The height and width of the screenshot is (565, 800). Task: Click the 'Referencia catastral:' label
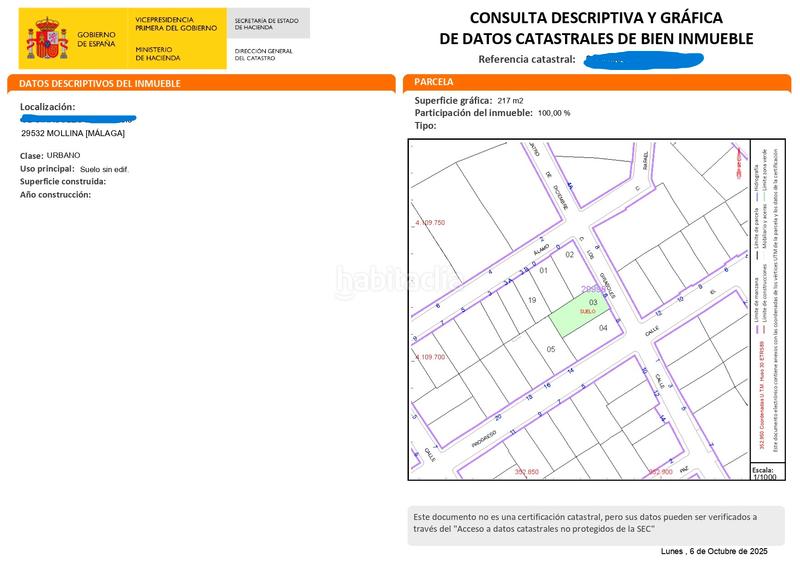click(527, 59)
